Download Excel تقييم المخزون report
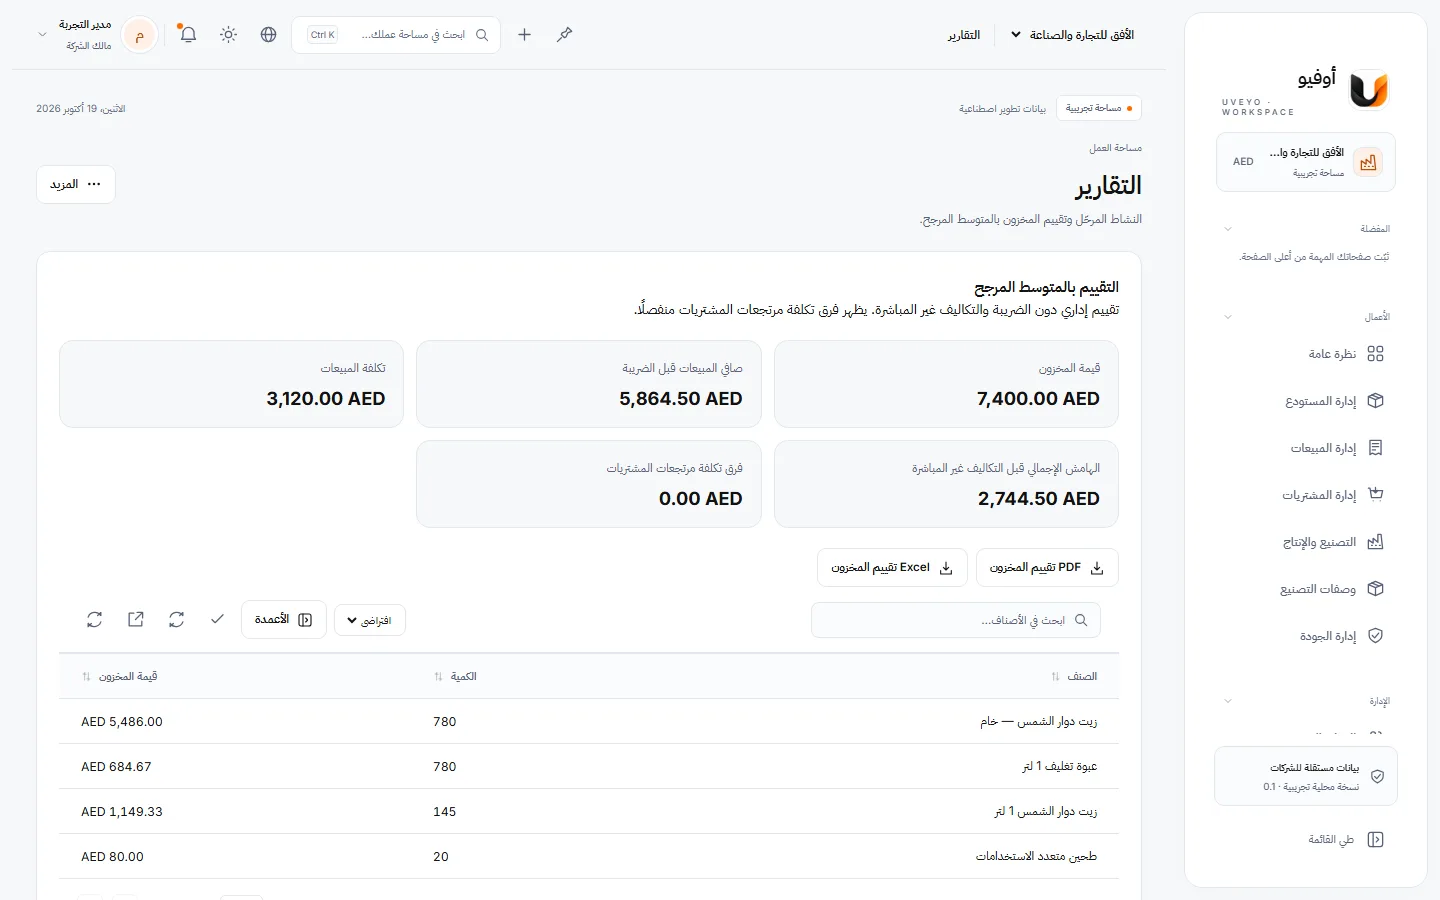The height and width of the screenshot is (900, 1440). point(892,568)
